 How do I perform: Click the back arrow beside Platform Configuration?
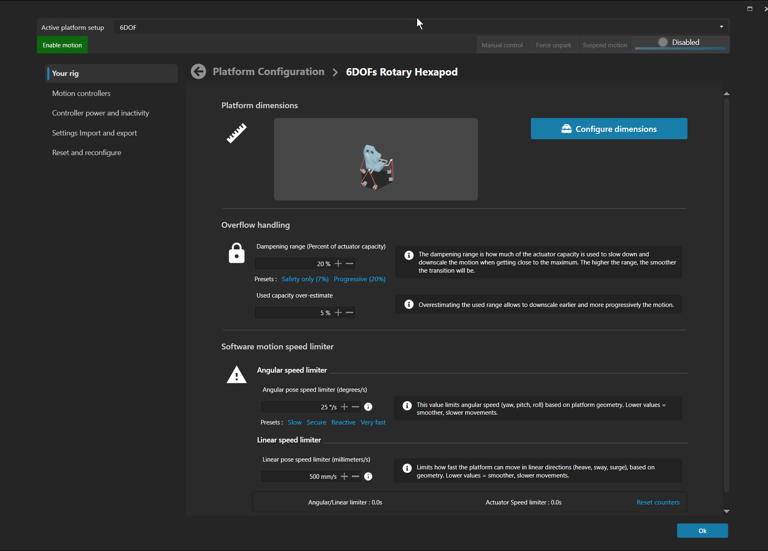pos(198,72)
